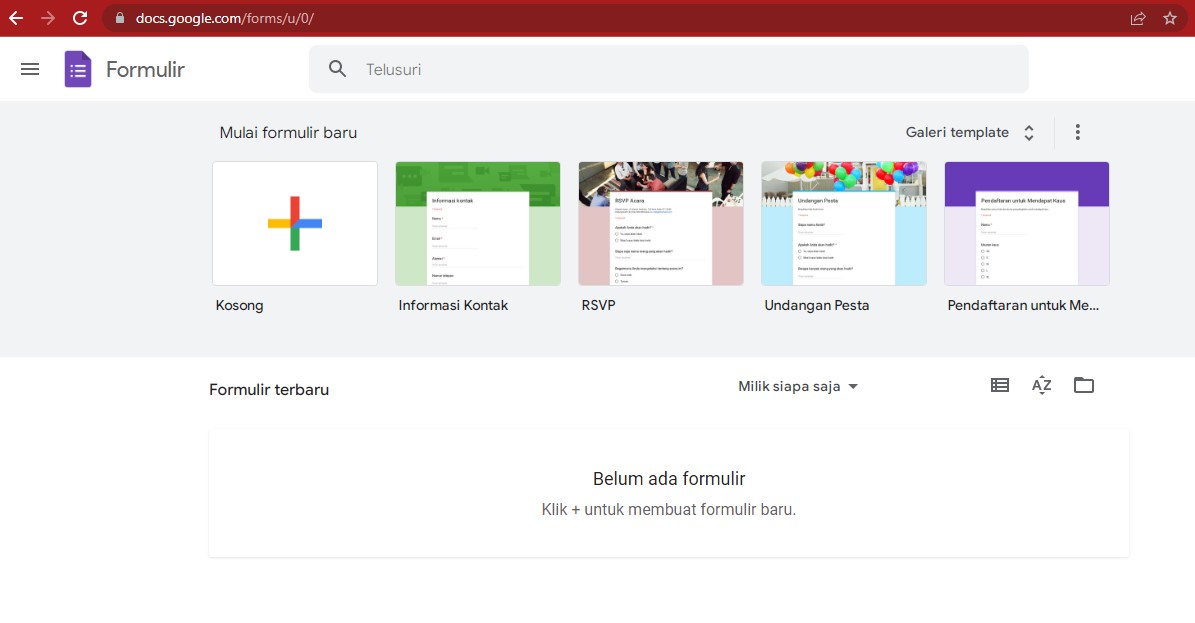
Task: Bookmark the page with the star icon
Action: 1169,17
